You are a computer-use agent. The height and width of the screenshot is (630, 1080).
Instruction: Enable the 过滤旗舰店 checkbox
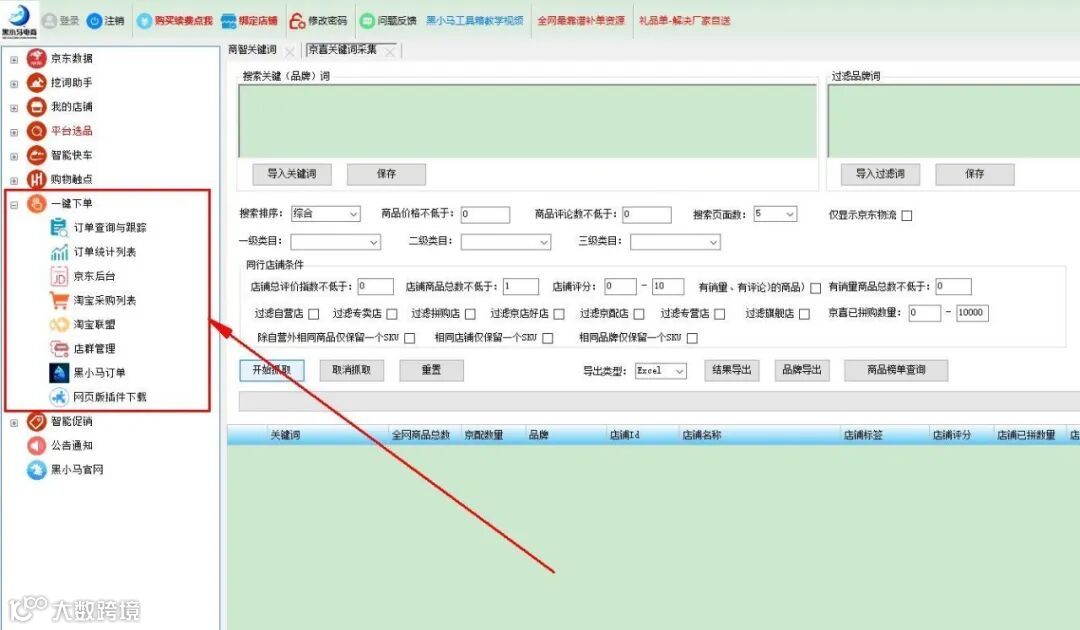pos(804,314)
